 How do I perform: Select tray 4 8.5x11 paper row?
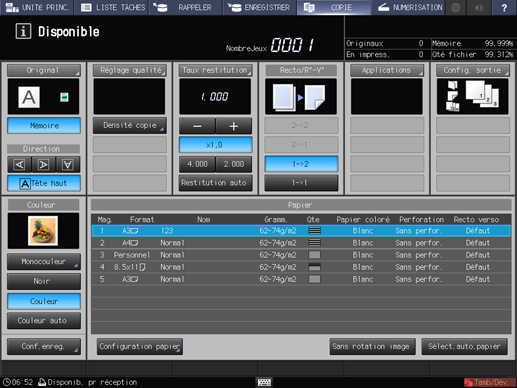301,267
